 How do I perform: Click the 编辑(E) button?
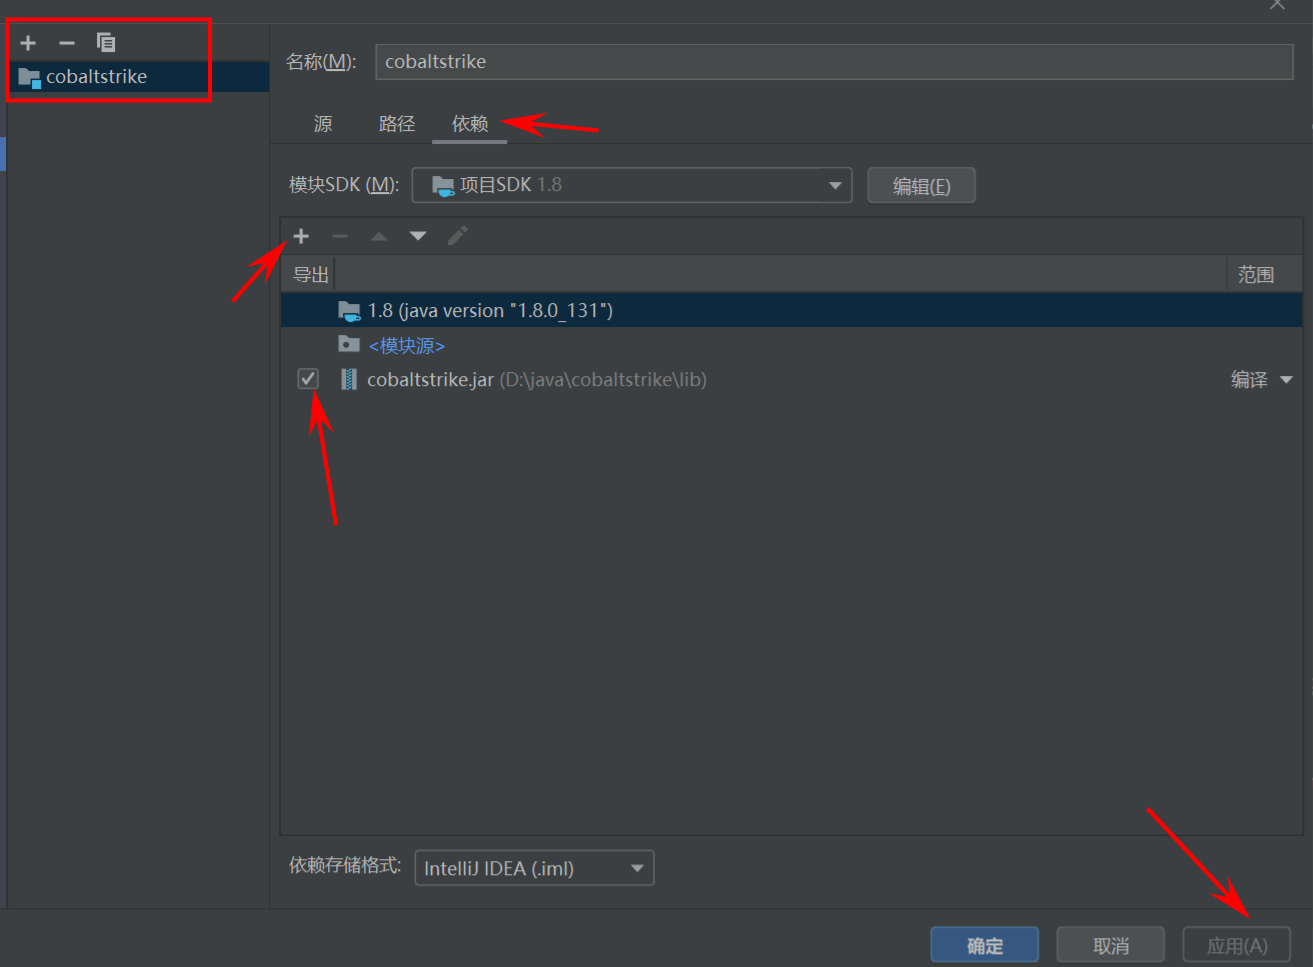(921, 186)
